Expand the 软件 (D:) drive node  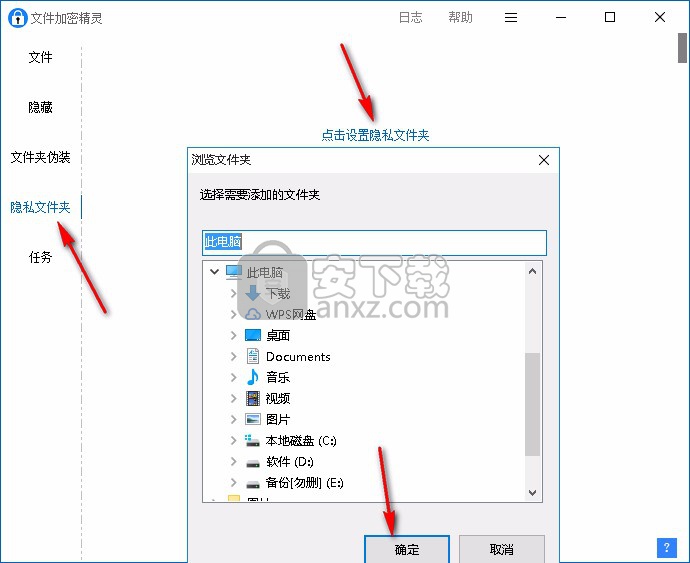click(x=234, y=461)
